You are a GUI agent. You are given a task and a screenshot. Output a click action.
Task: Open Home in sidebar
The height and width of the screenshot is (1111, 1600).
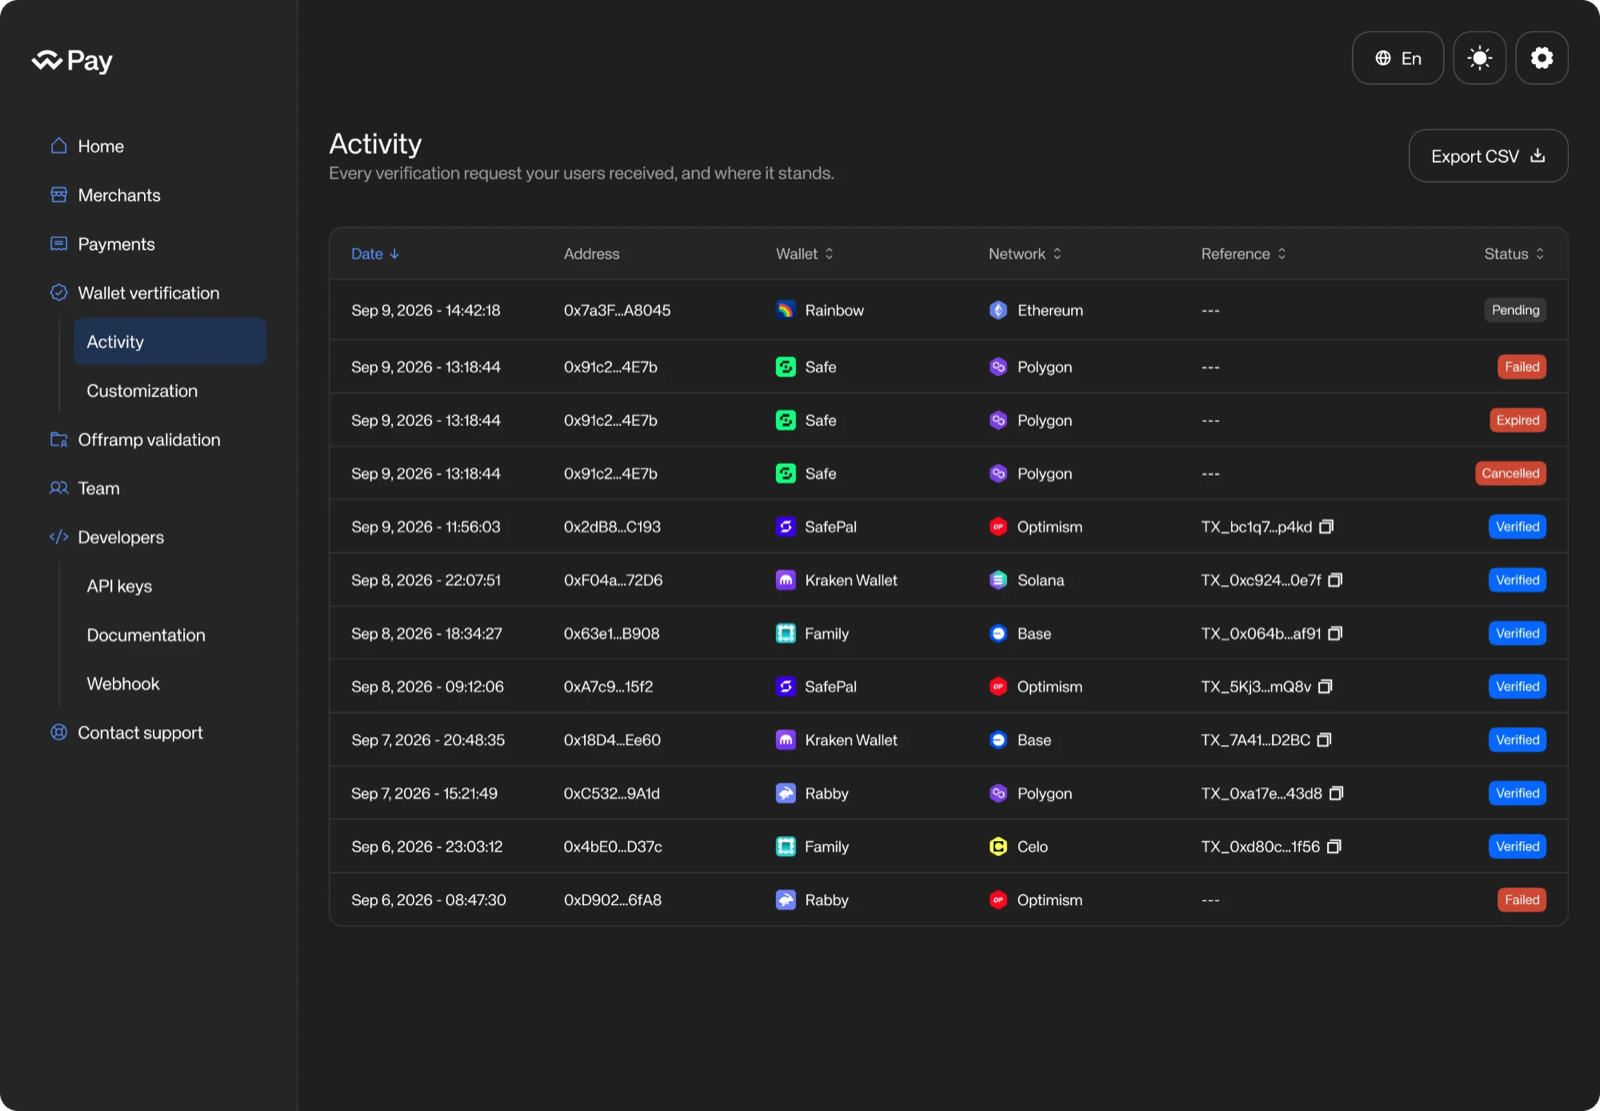click(101, 146)
